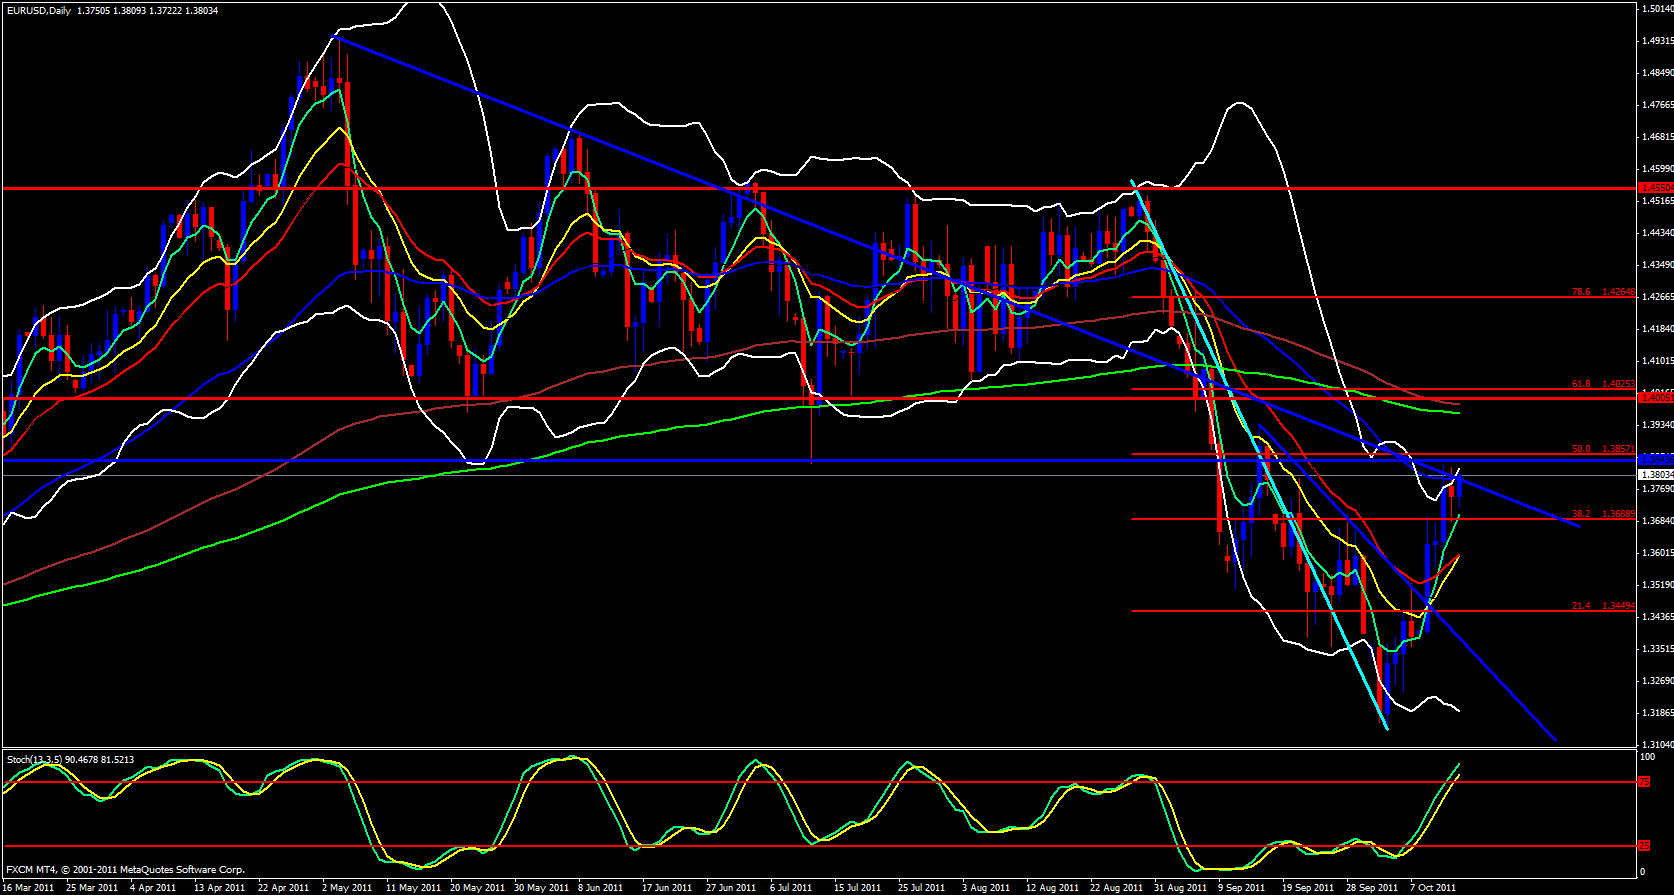Click the 16 Mar 2011 date label

tap(29, 888)
